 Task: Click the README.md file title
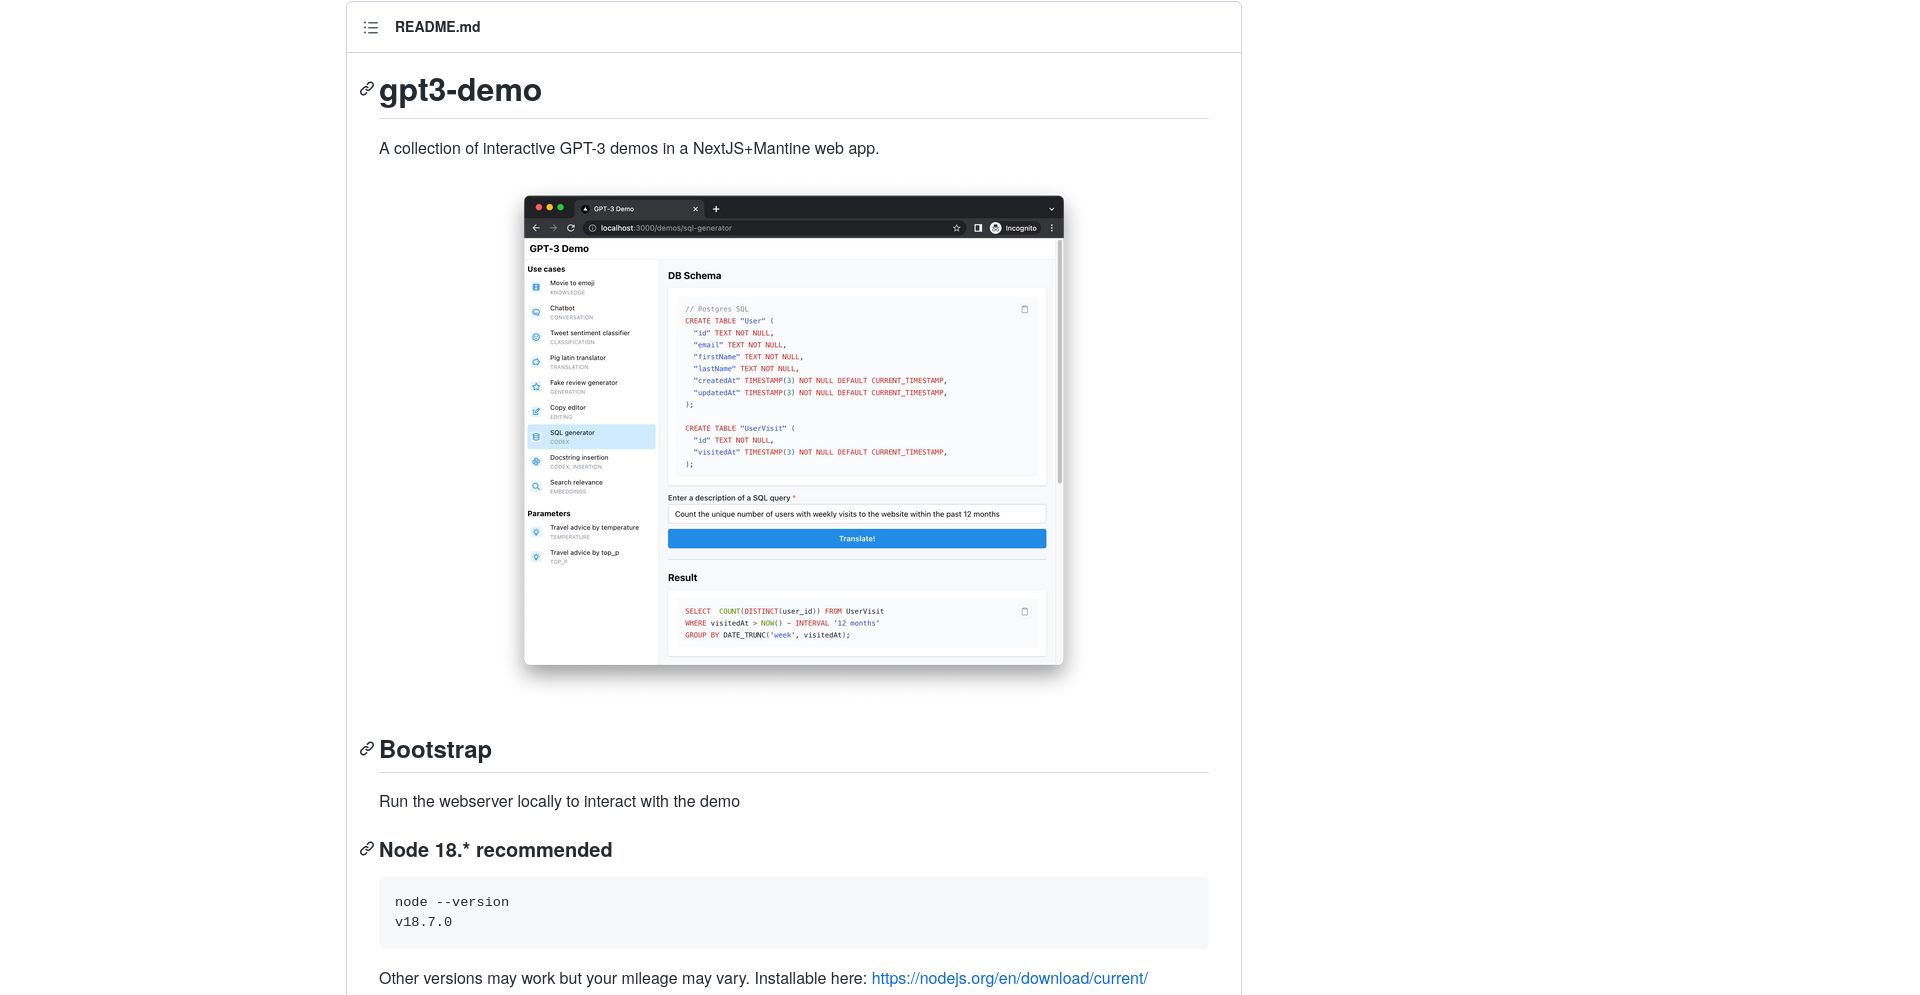click(x=437, y=27)
